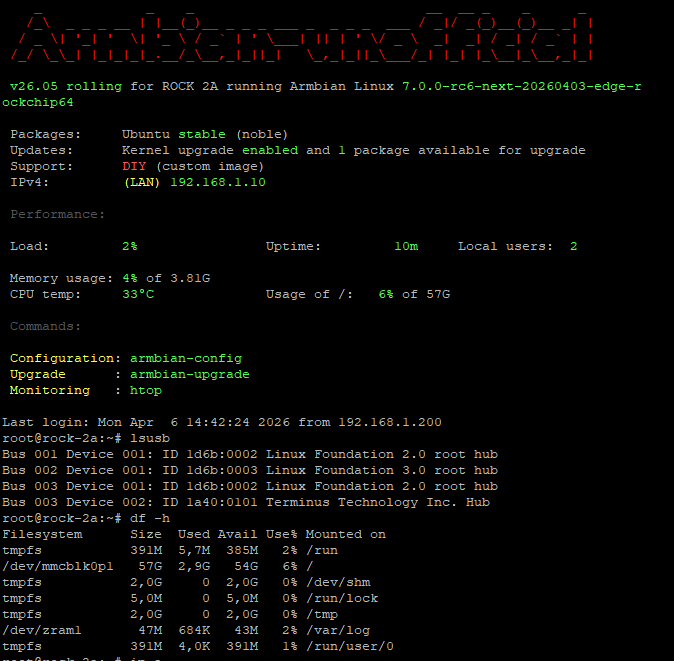
Task: Click the /dev/zram1 filesystem entry
Action: [x=42, y=630]
